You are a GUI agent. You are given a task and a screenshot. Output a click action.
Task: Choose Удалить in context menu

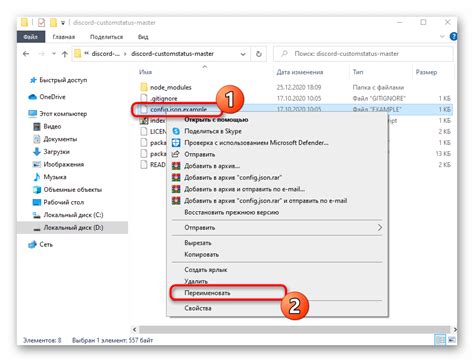pyautogui.click(x=196, y=281)
